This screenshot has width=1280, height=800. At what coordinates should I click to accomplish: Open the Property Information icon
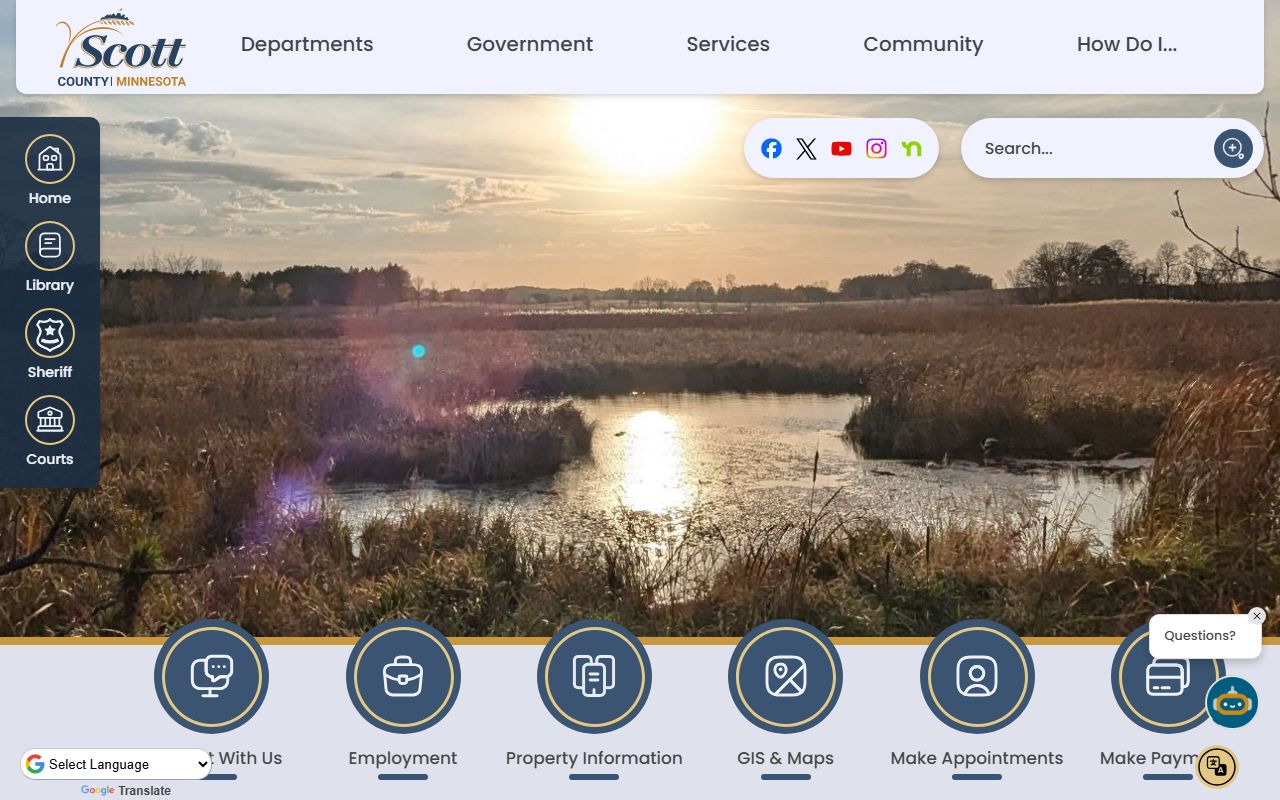594,677
